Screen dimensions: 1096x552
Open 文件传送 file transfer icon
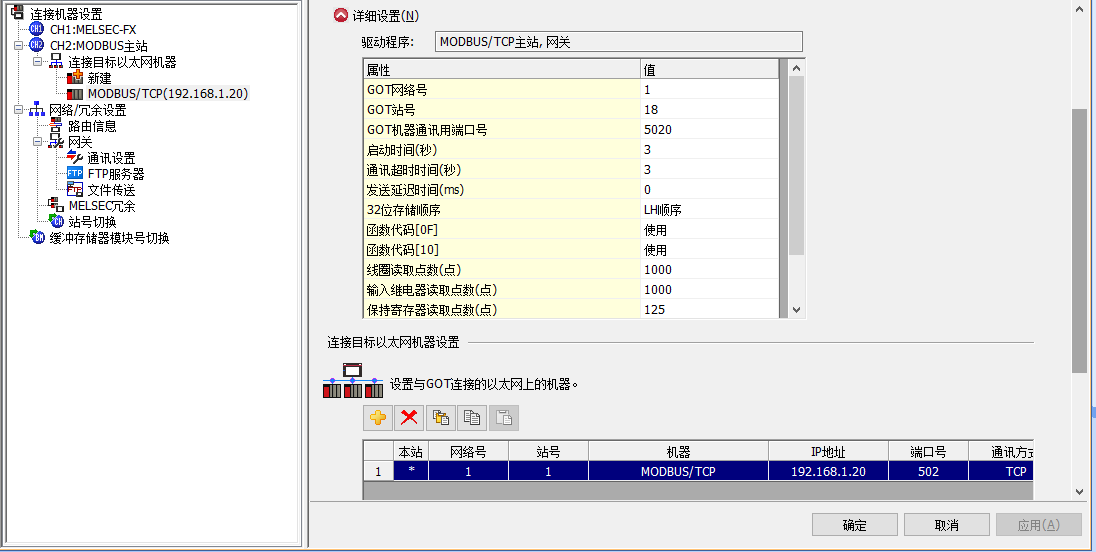(75, 190)
